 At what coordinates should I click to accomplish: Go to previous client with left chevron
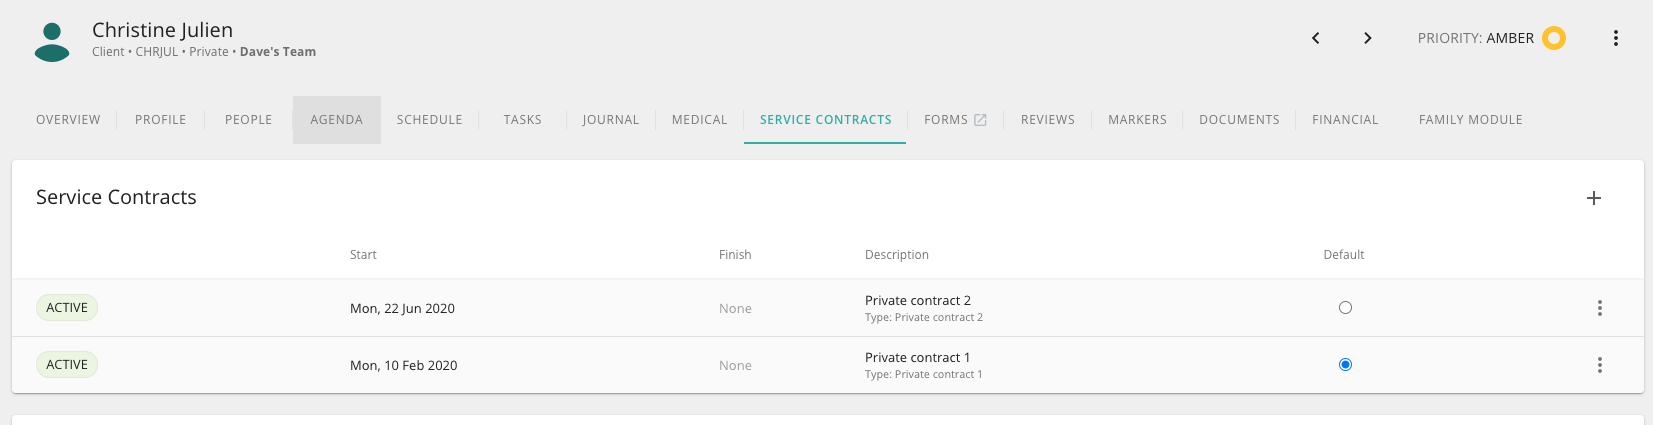coord(1316,38)
